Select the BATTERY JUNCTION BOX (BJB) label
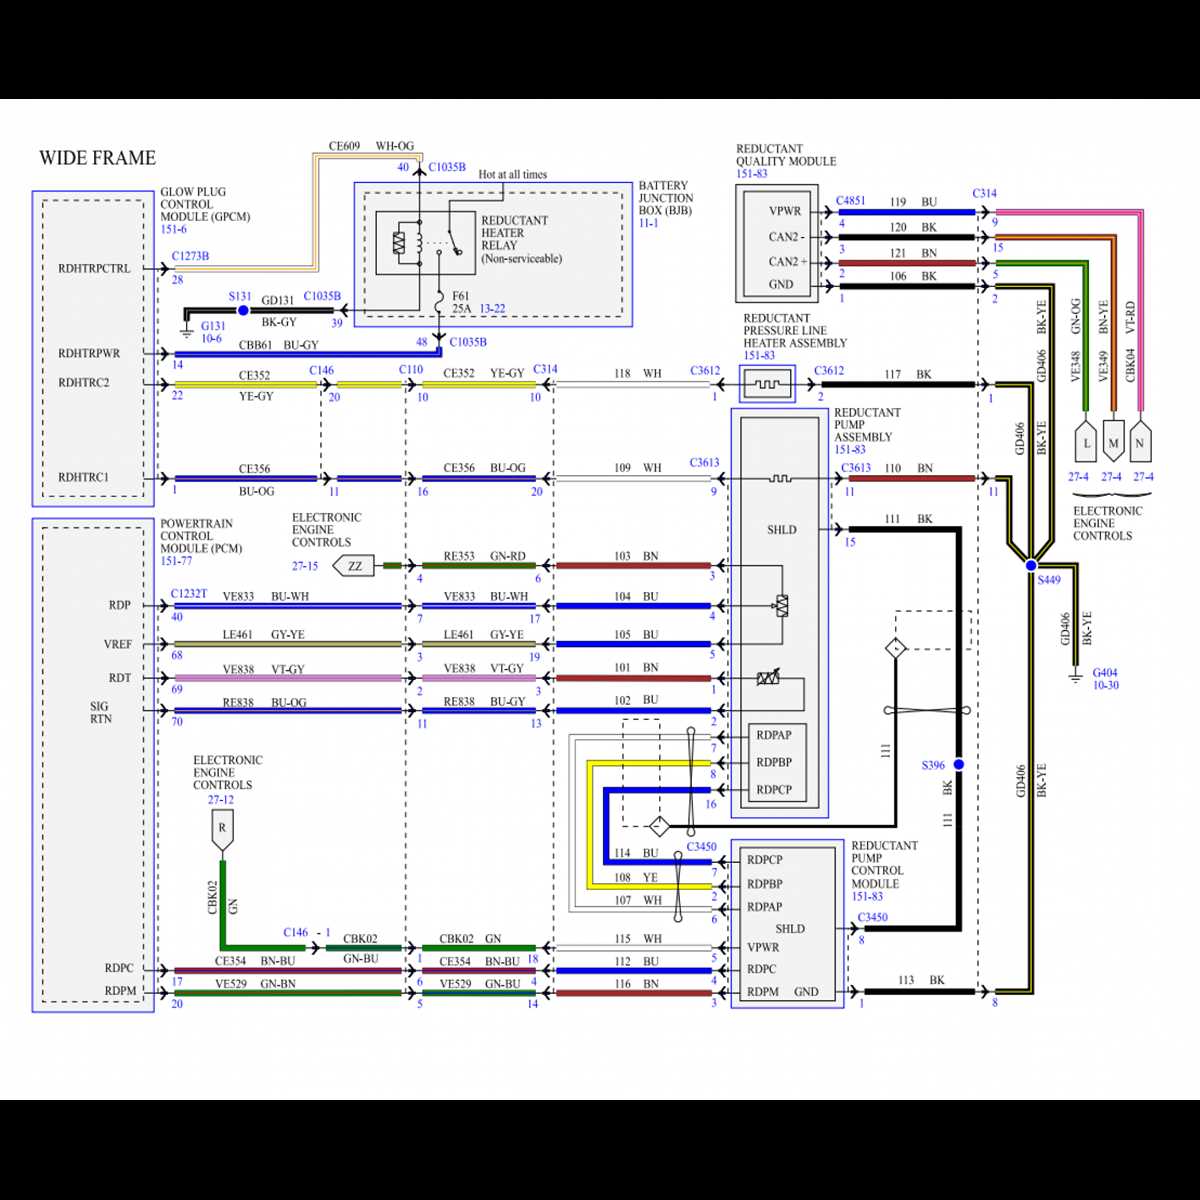1200x1200 pixels. coord(666,198)
